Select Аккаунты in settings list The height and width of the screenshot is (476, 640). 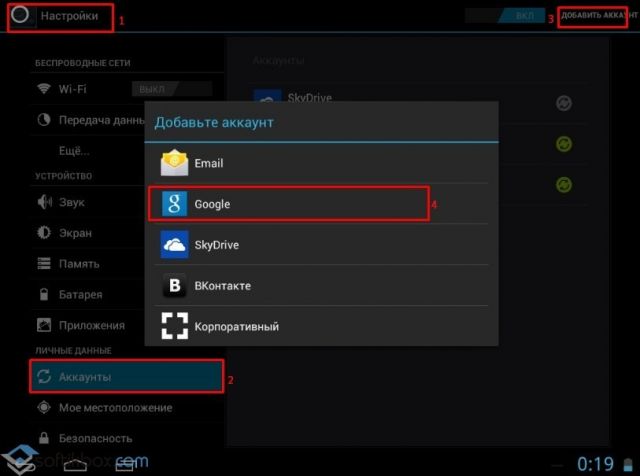tap(127, 376)
